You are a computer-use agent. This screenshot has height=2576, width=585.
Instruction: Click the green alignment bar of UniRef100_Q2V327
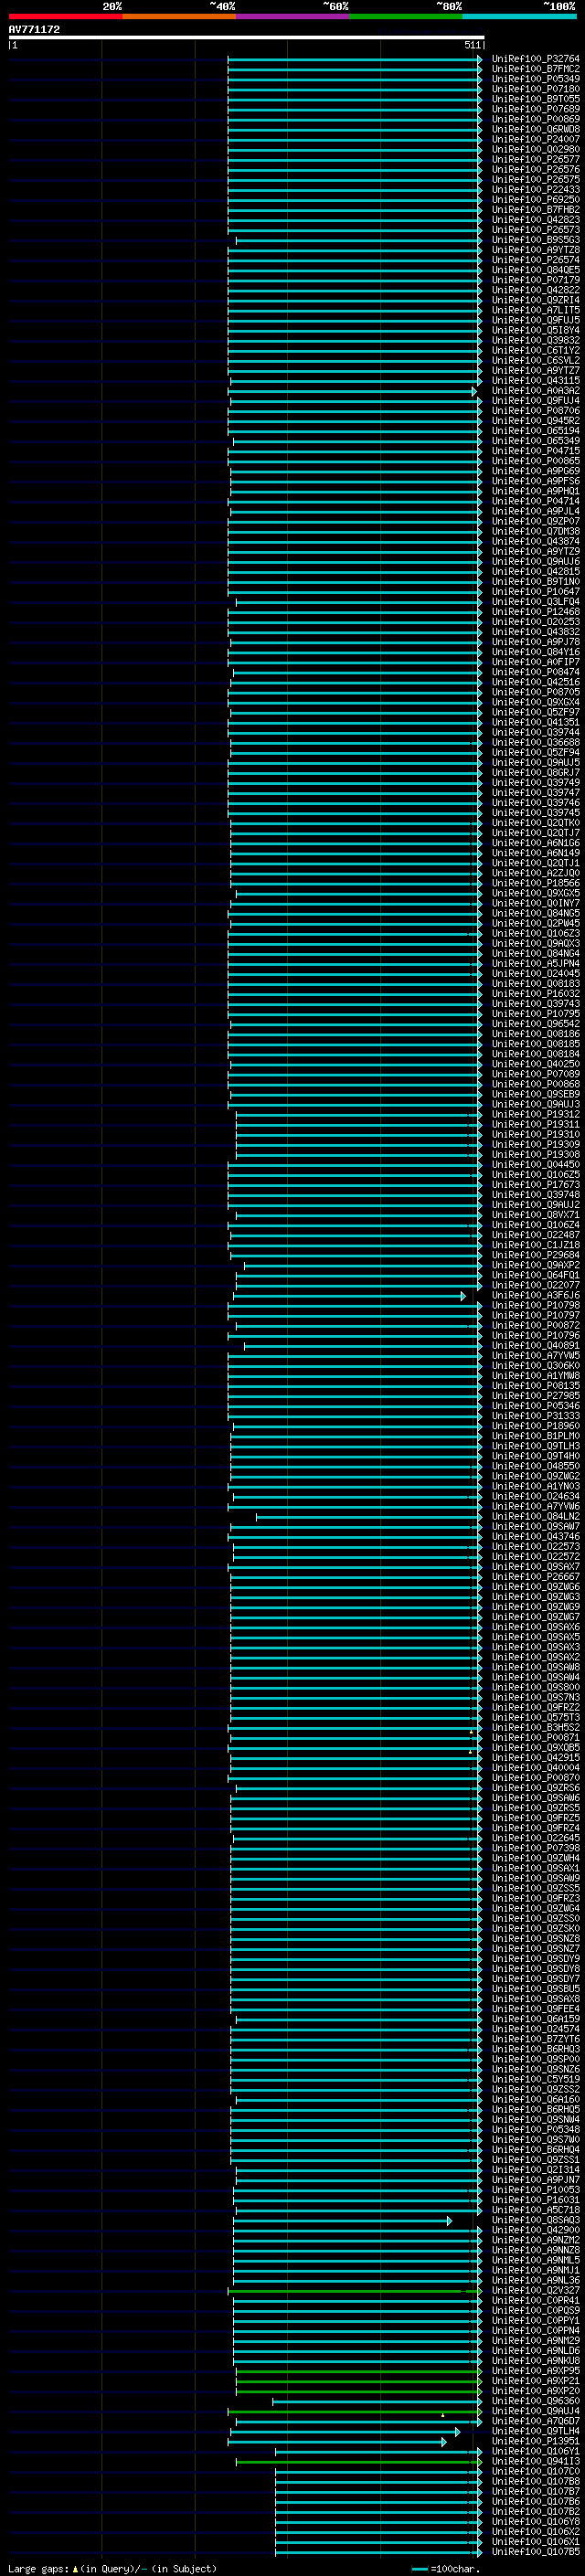[x=355, y=2290]
